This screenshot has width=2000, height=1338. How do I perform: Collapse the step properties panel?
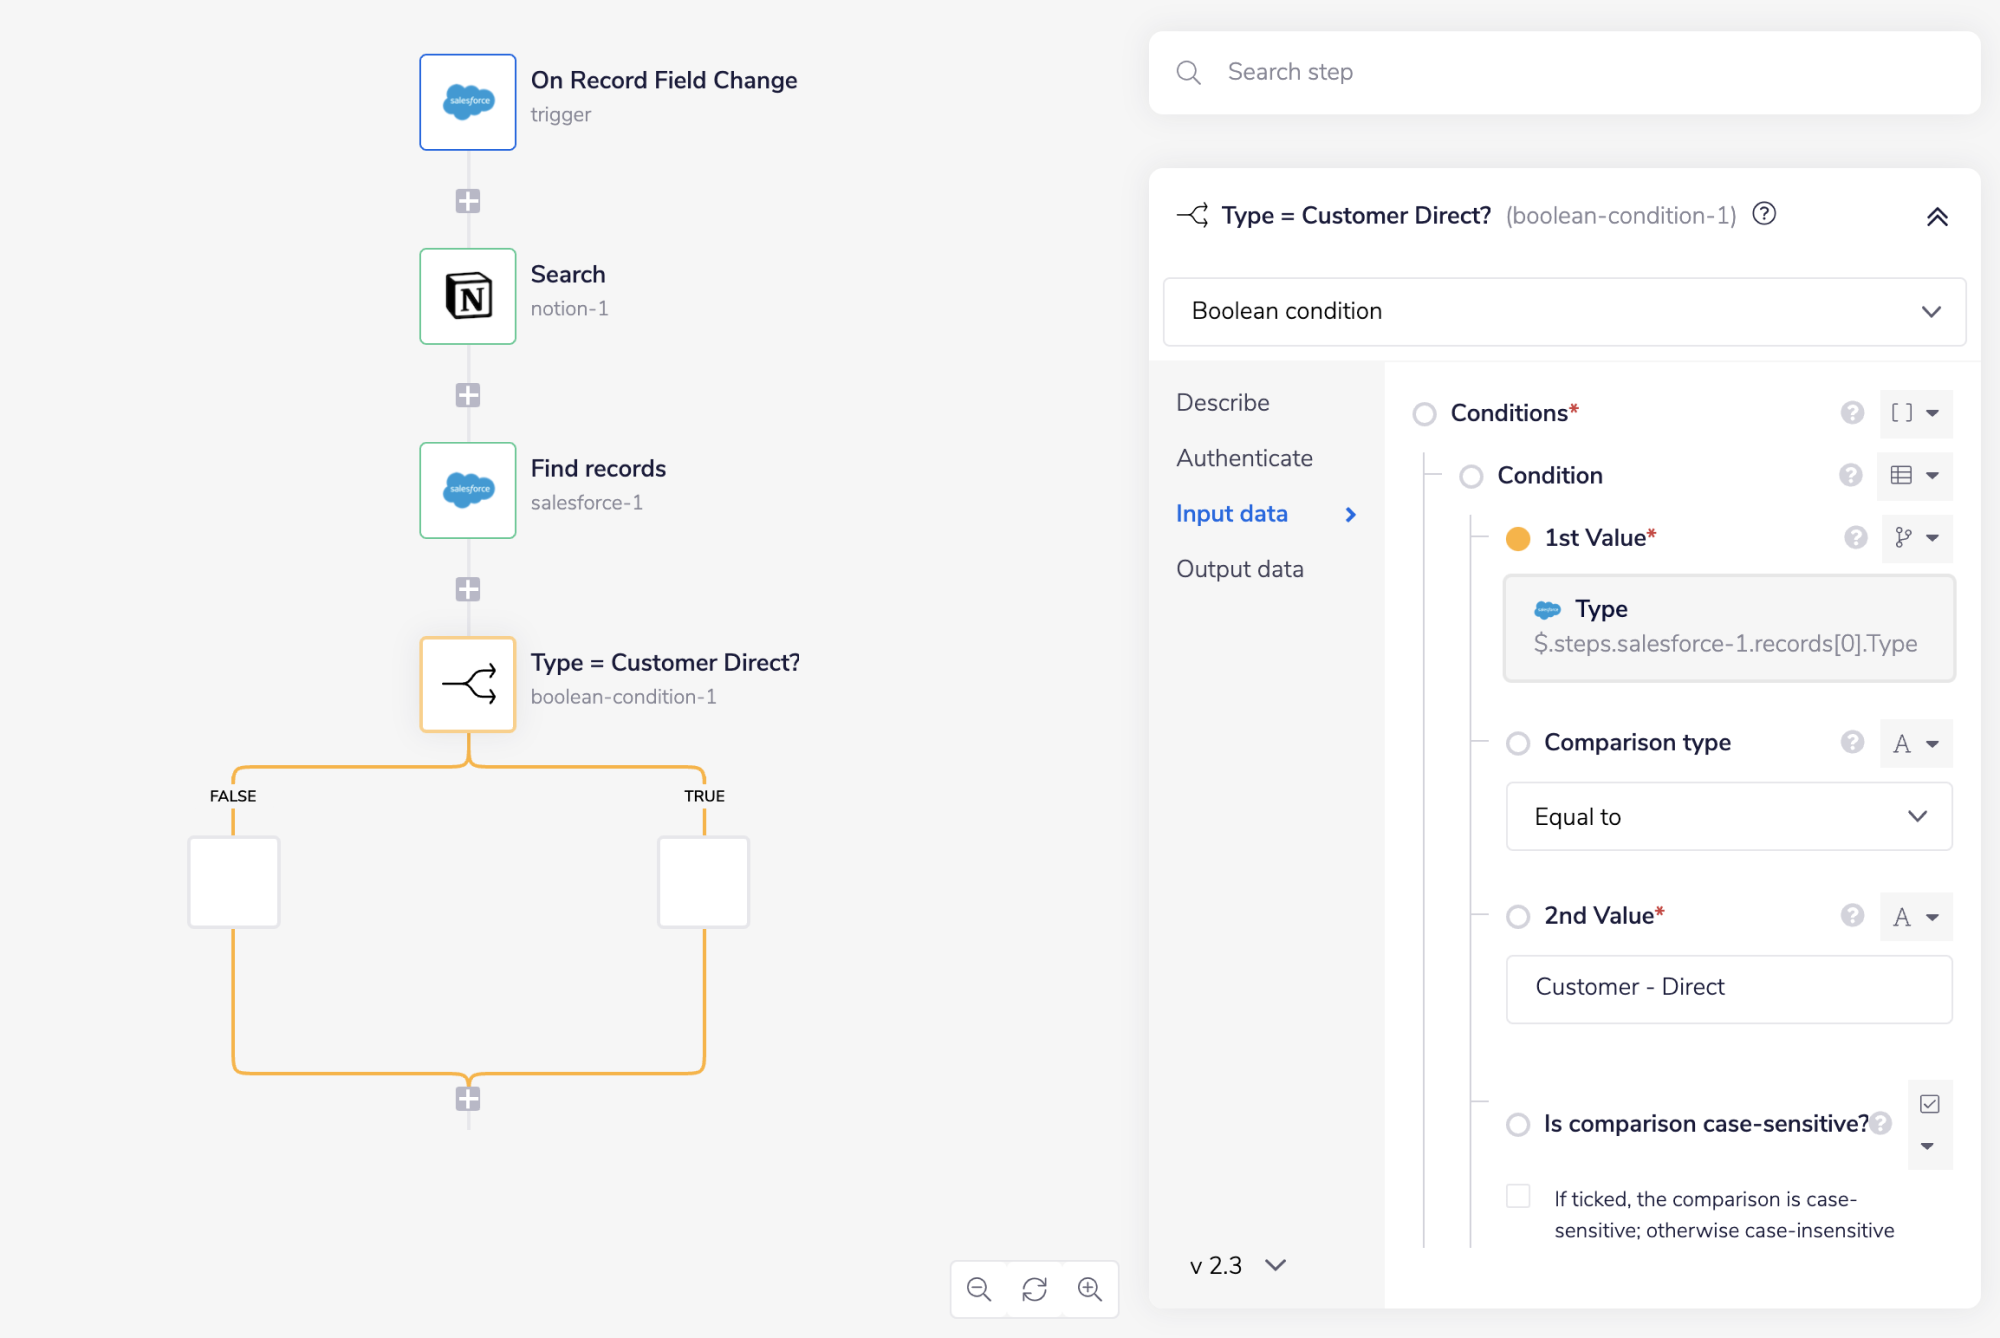[1936, 217]
